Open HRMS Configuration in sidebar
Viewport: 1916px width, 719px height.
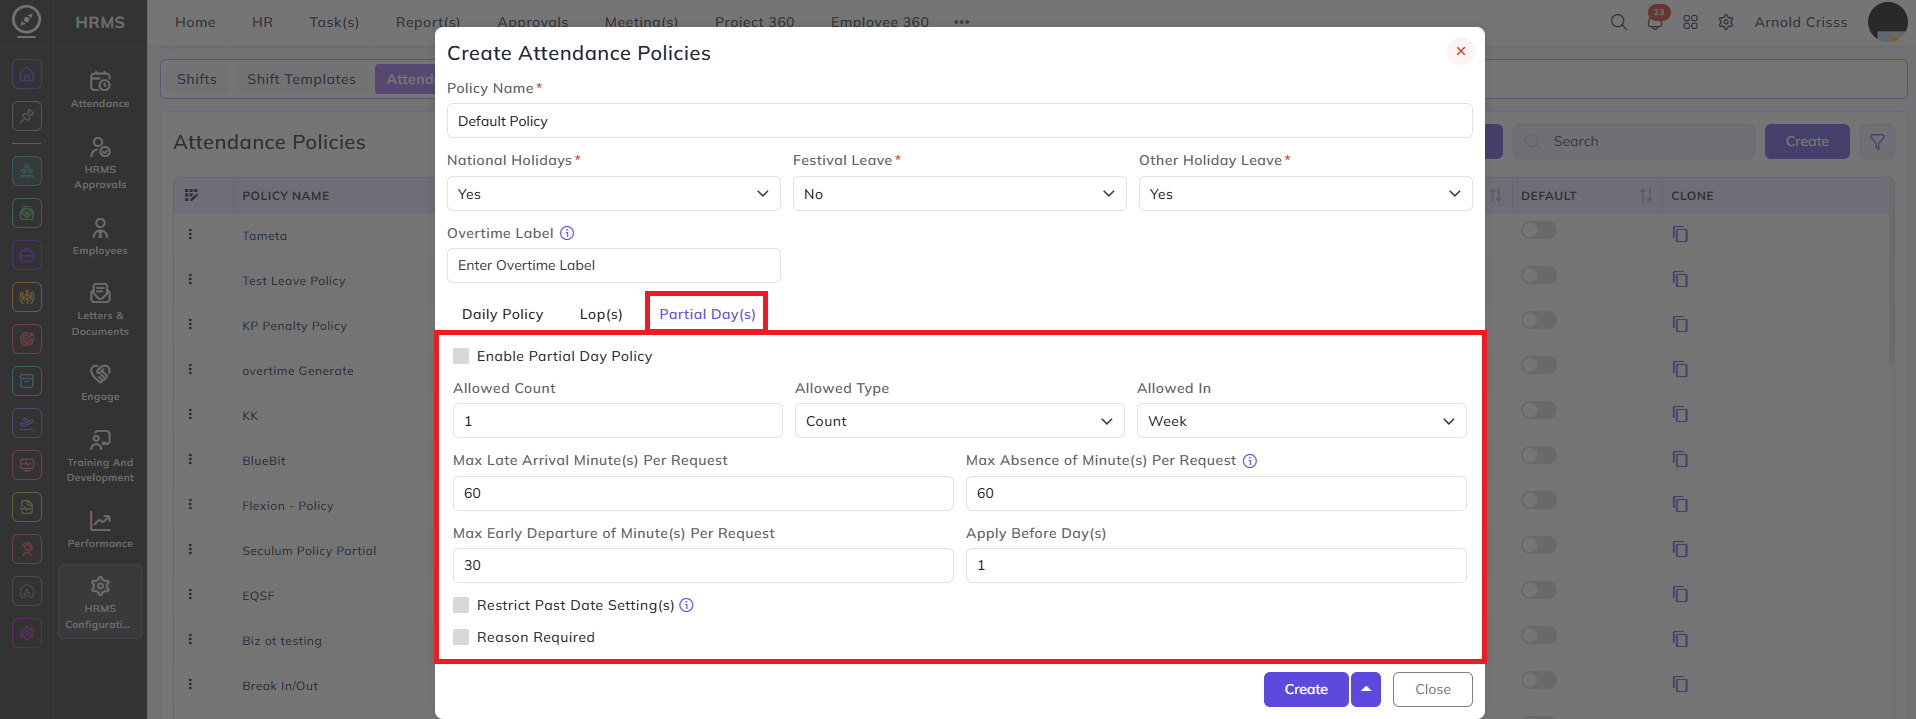click(x=100, y=602)
